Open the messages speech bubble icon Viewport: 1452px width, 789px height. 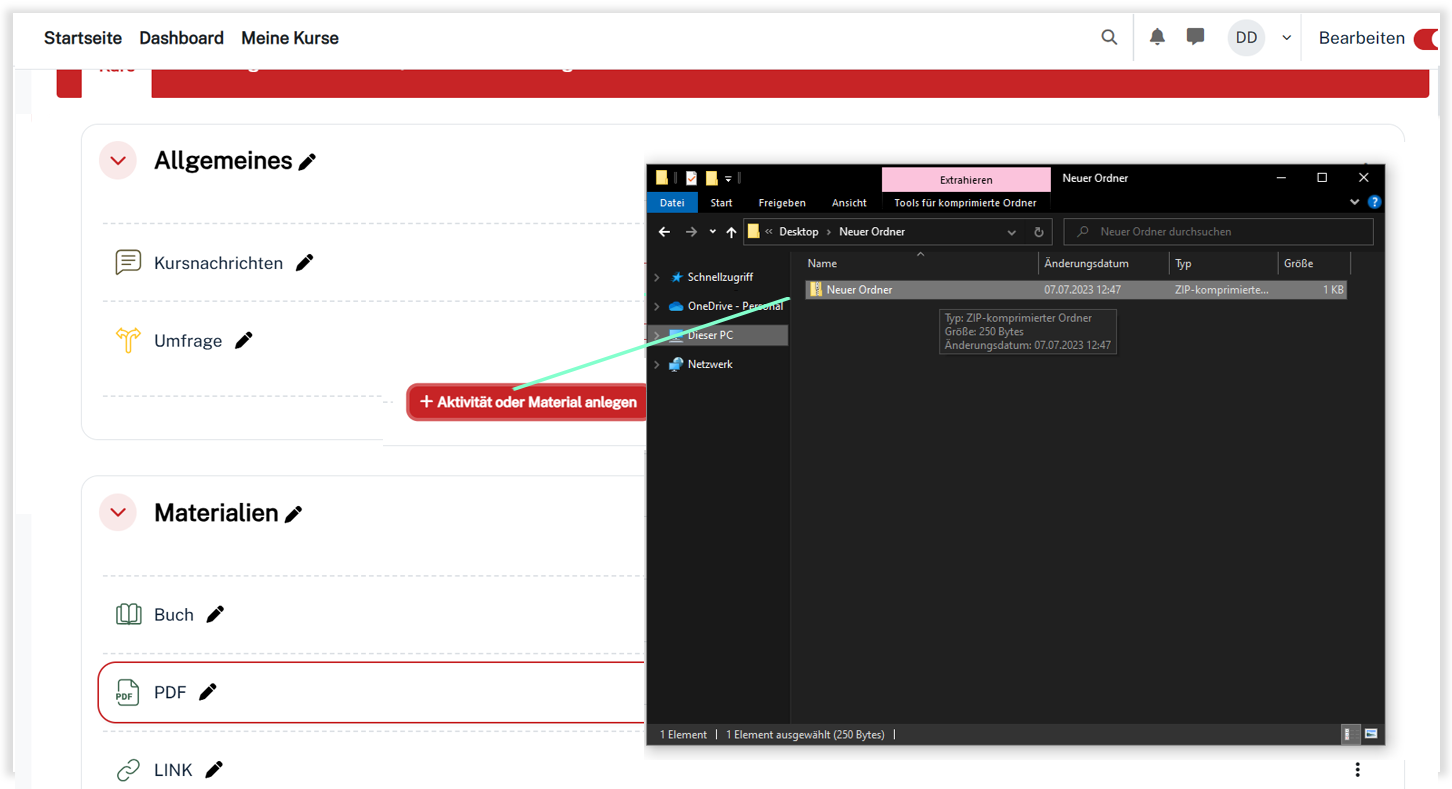click(x=1195, y=38)
